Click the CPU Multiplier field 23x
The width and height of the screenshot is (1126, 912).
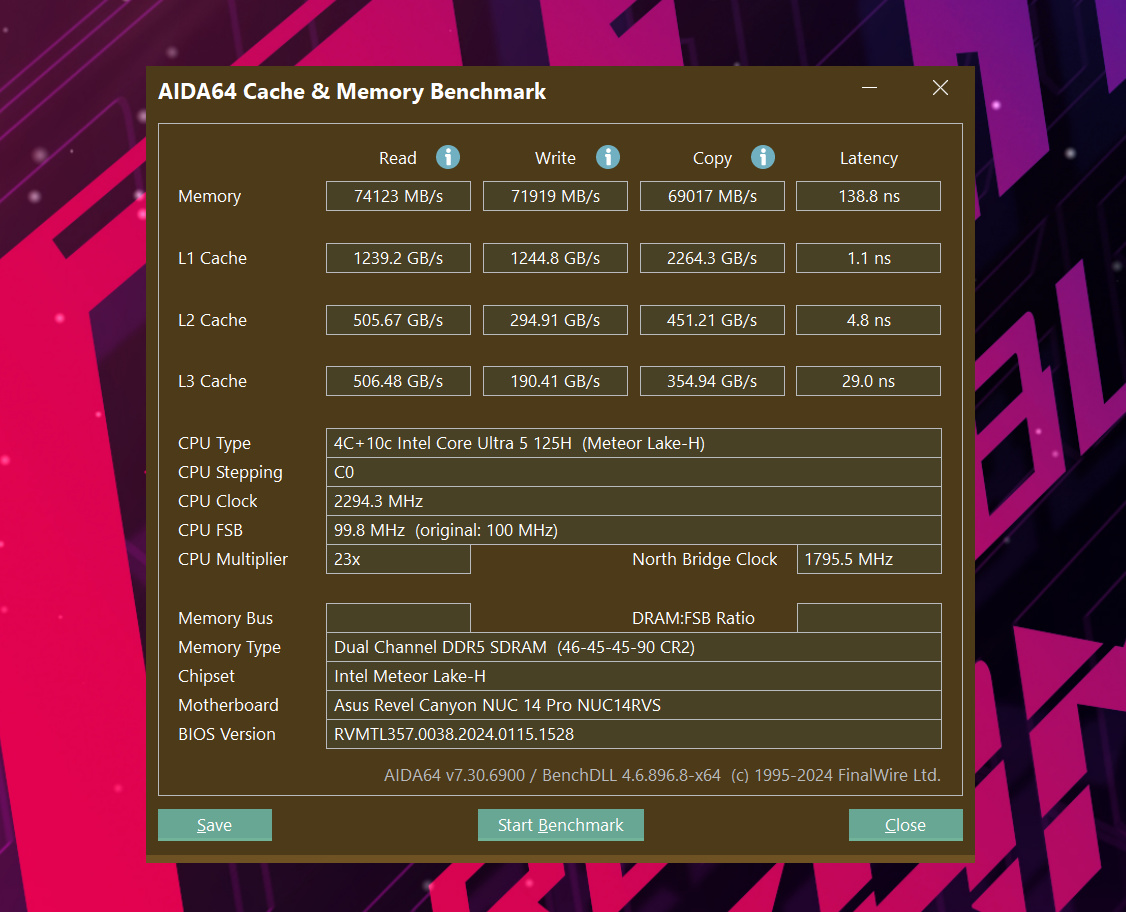tap(399, 559)
